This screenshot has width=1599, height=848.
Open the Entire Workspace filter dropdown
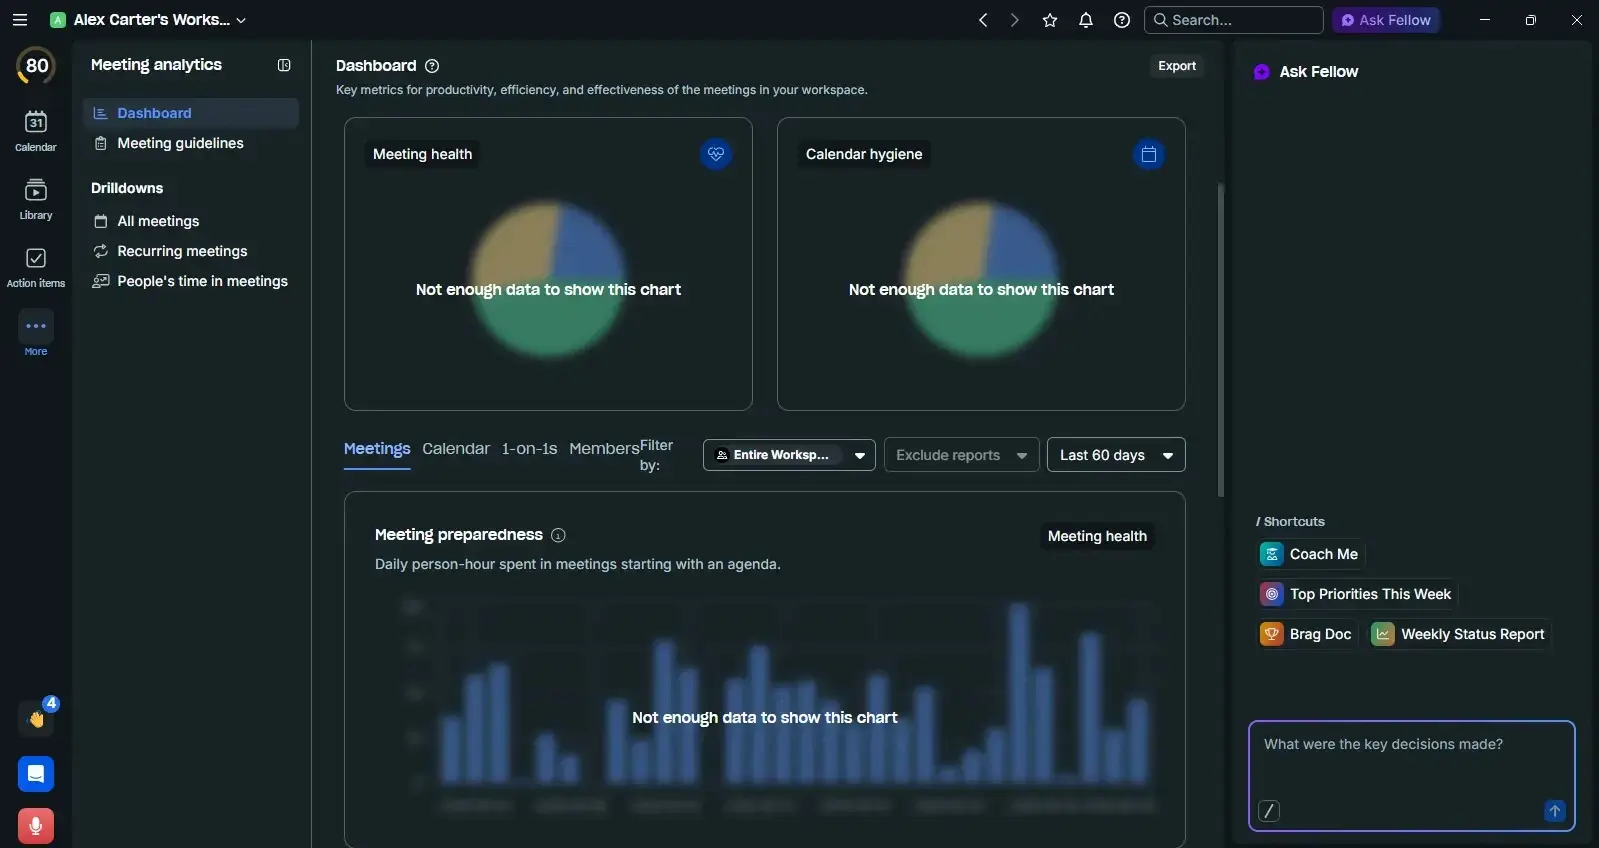pyautogui.click(x=789, y=455)
